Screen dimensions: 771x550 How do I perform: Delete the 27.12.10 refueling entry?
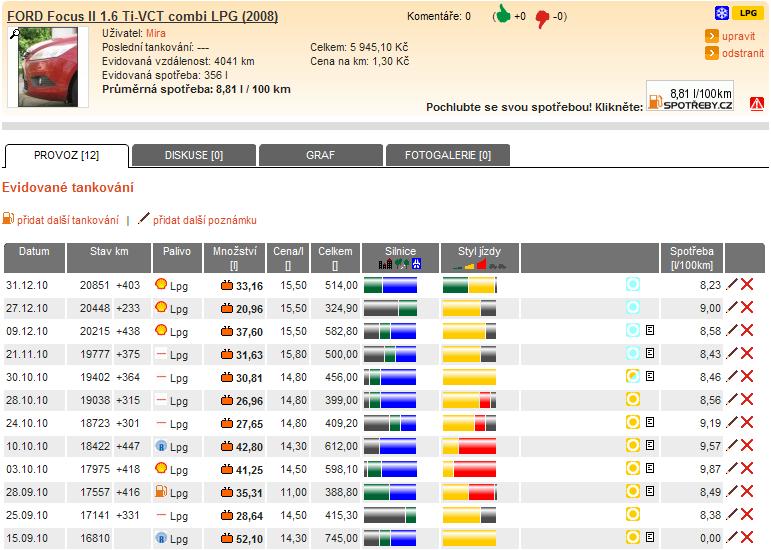[747, 308]
